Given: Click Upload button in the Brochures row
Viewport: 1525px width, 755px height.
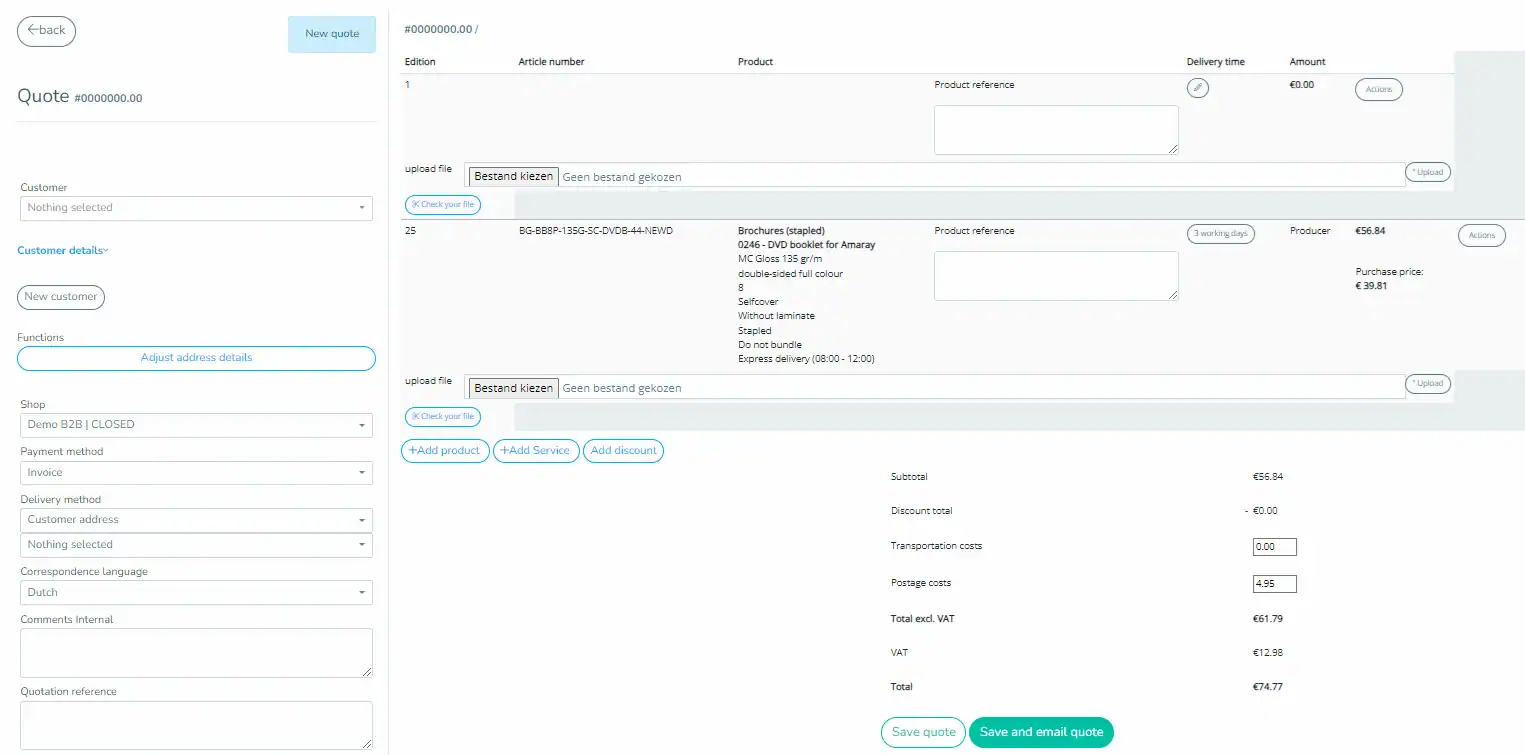Looking at the screenshot, I should (x=1428, y=383).
